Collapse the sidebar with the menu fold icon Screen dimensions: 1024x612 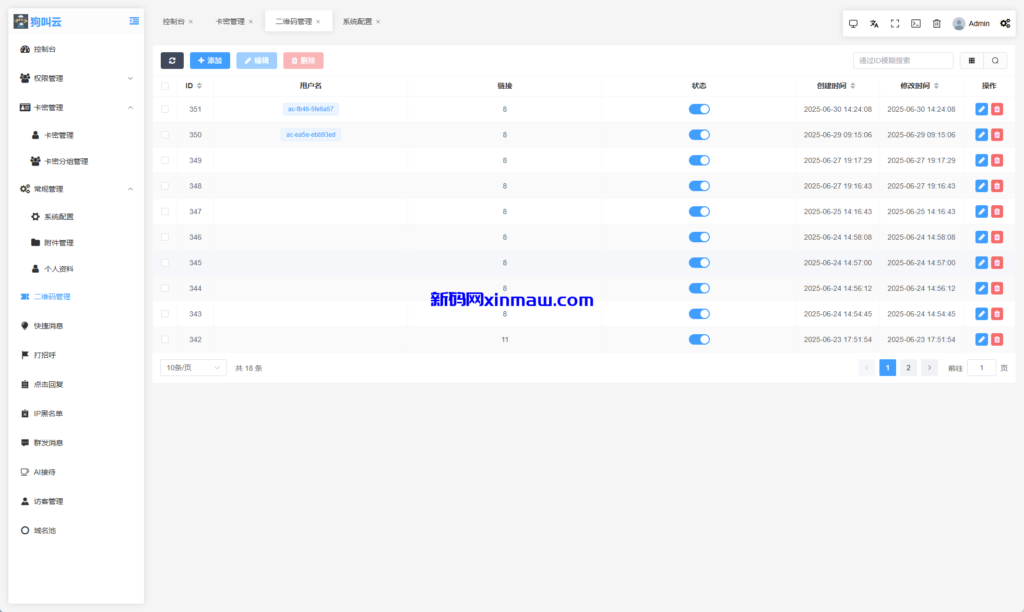(134, 21)
